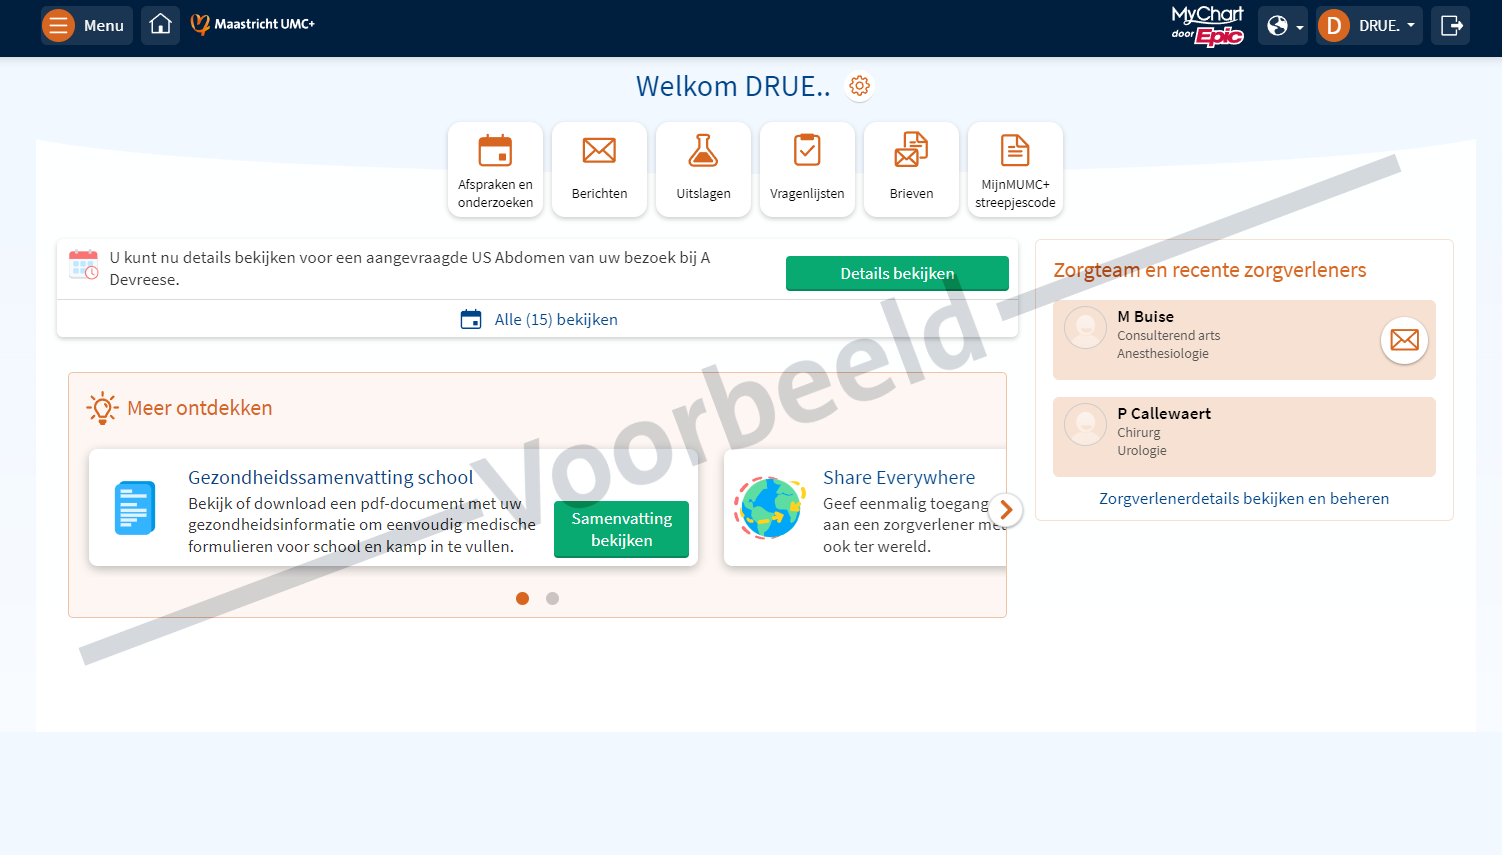Click the Zorgteam en recente zorgverleners heading

click(1209, 270)
